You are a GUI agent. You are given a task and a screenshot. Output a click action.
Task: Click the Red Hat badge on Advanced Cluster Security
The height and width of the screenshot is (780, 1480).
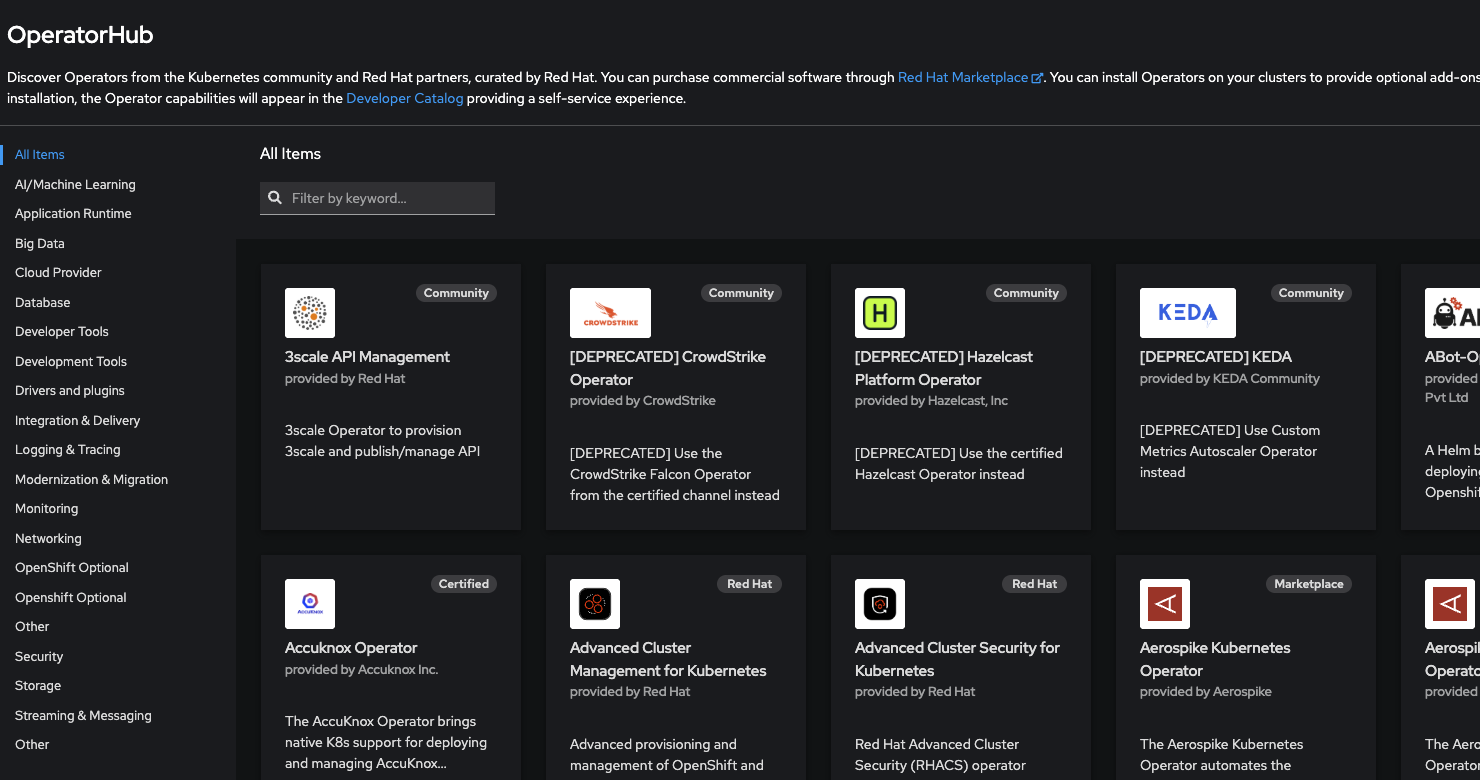point(1034,584)
